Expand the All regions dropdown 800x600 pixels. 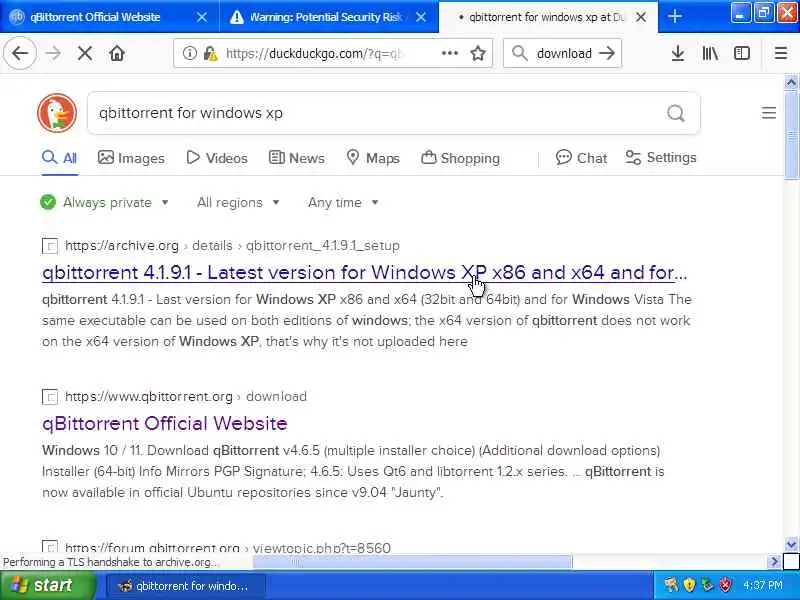click(x=238, y=203)
